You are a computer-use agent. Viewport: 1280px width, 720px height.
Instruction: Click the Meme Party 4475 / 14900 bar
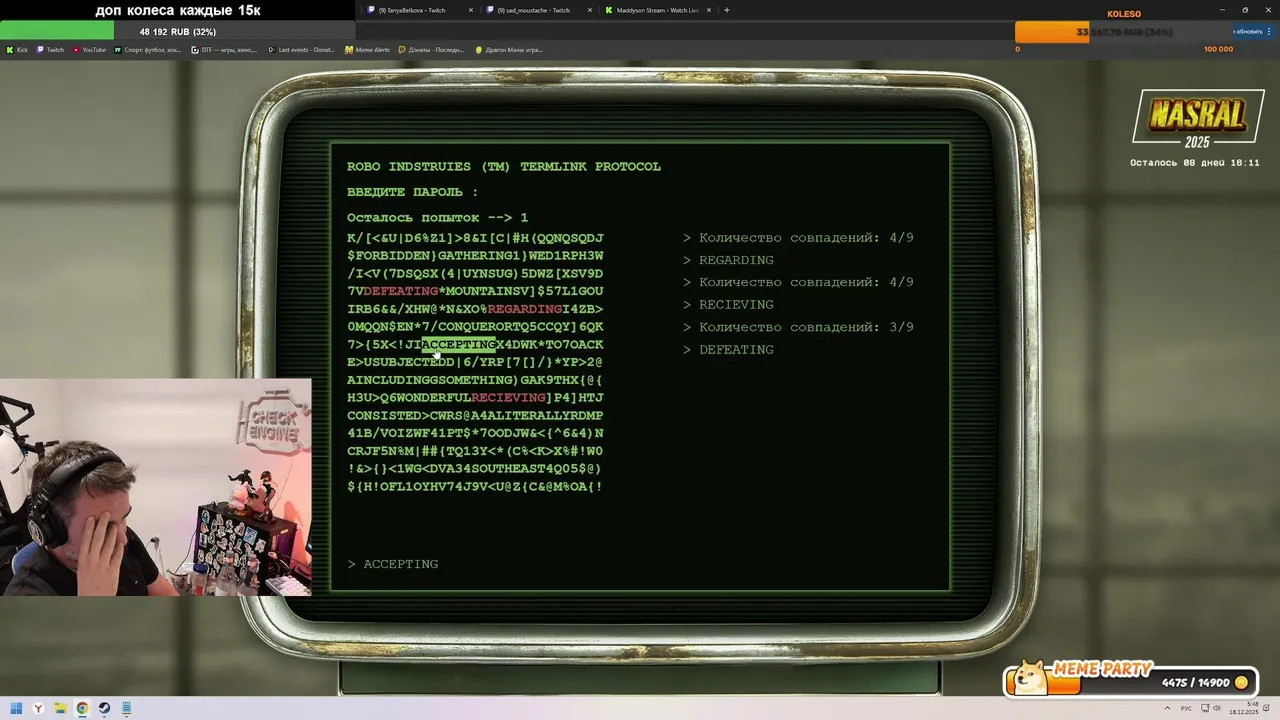[1130, 682]
